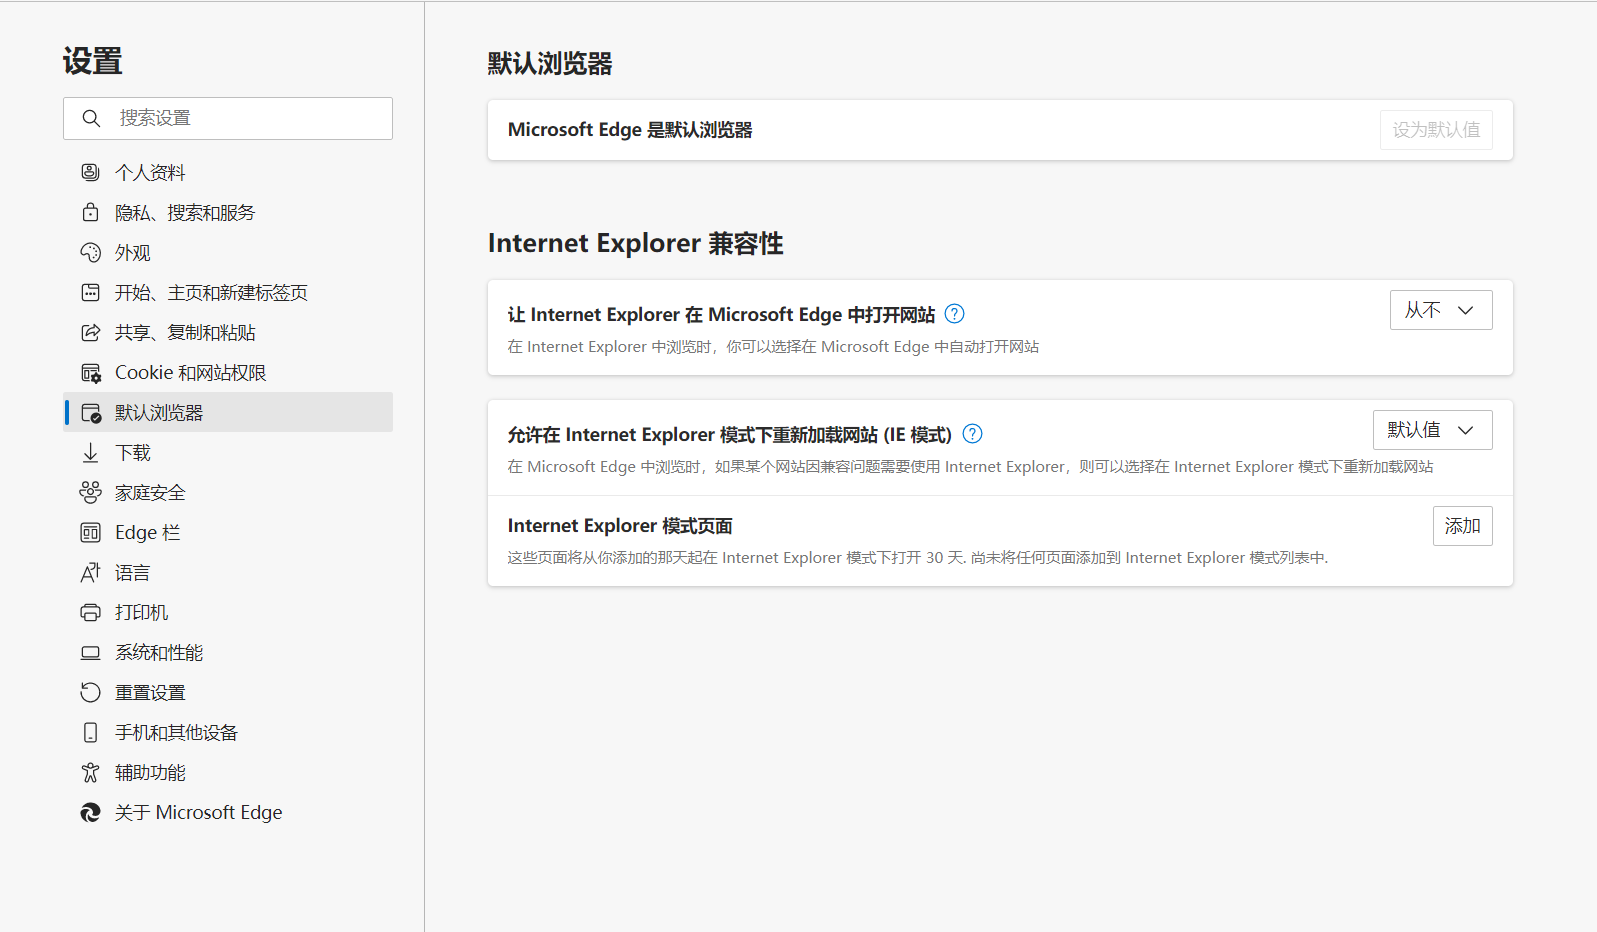
Task: Click the download arrow icon beside 下载
Action: (90, 452)
